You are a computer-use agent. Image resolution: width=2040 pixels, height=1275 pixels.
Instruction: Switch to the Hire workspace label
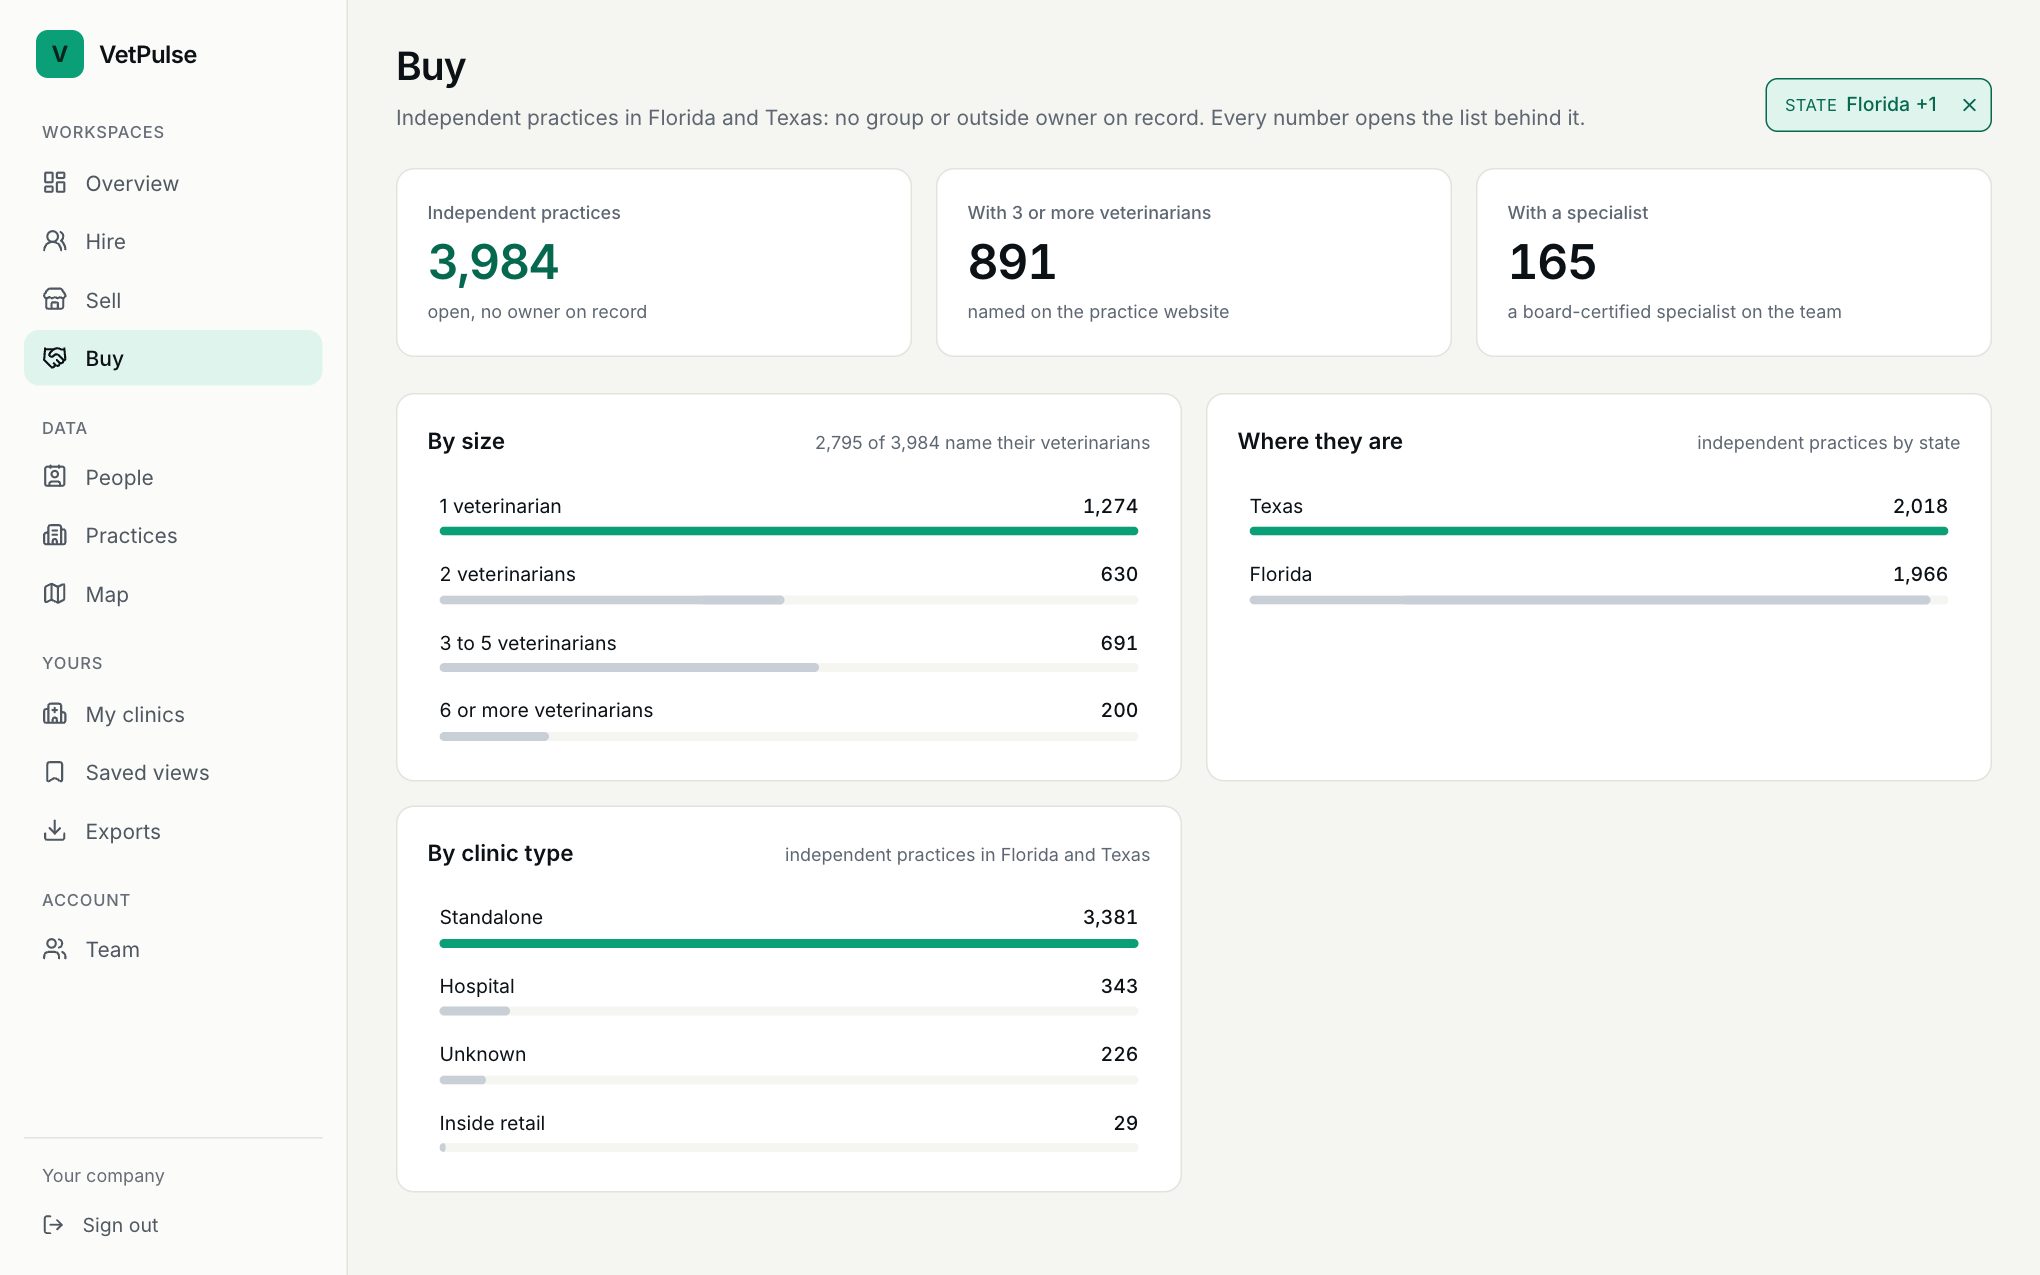105,241
